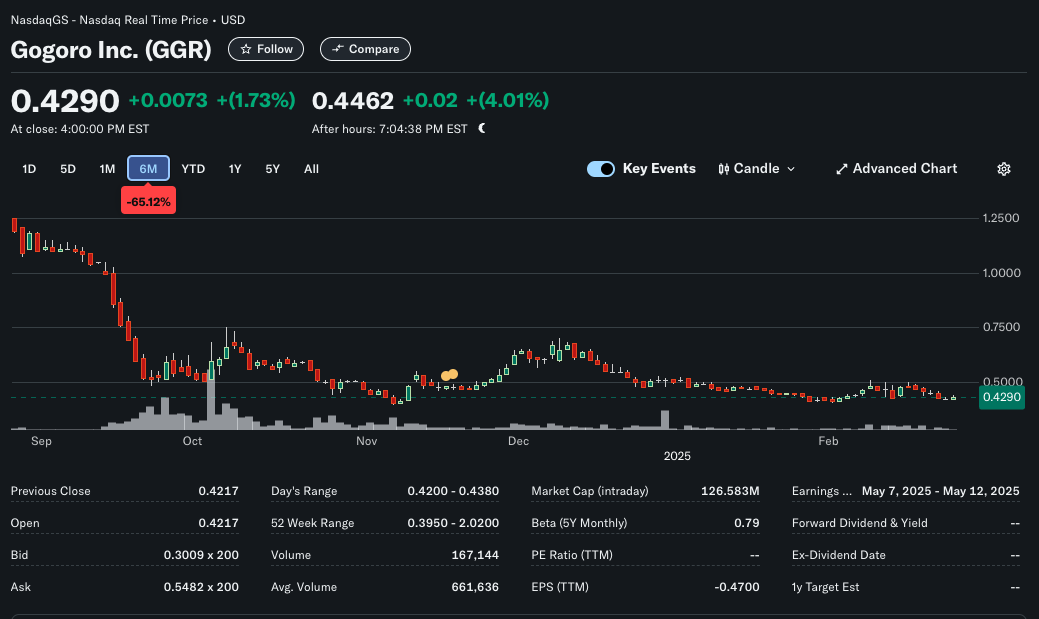Click the 167,144 volume value
1039x619 pixels.
point(475,555)
